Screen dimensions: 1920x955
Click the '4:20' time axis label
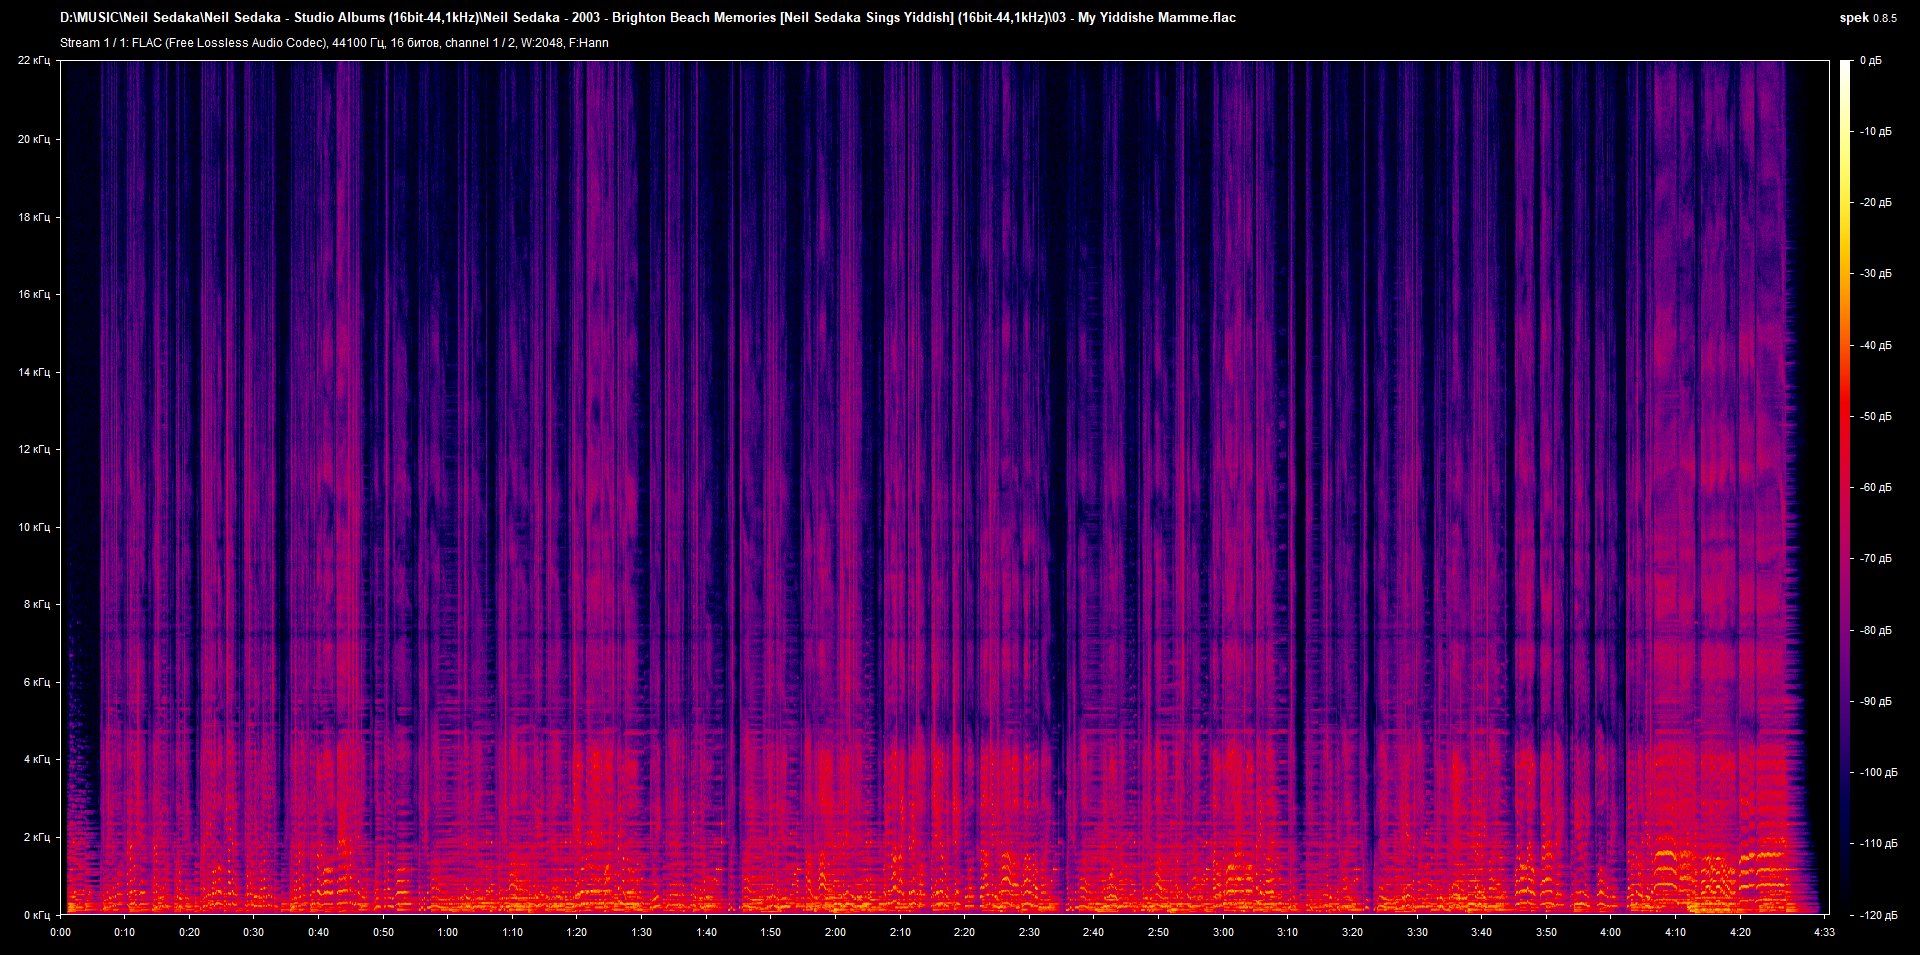pos(1740,932)
